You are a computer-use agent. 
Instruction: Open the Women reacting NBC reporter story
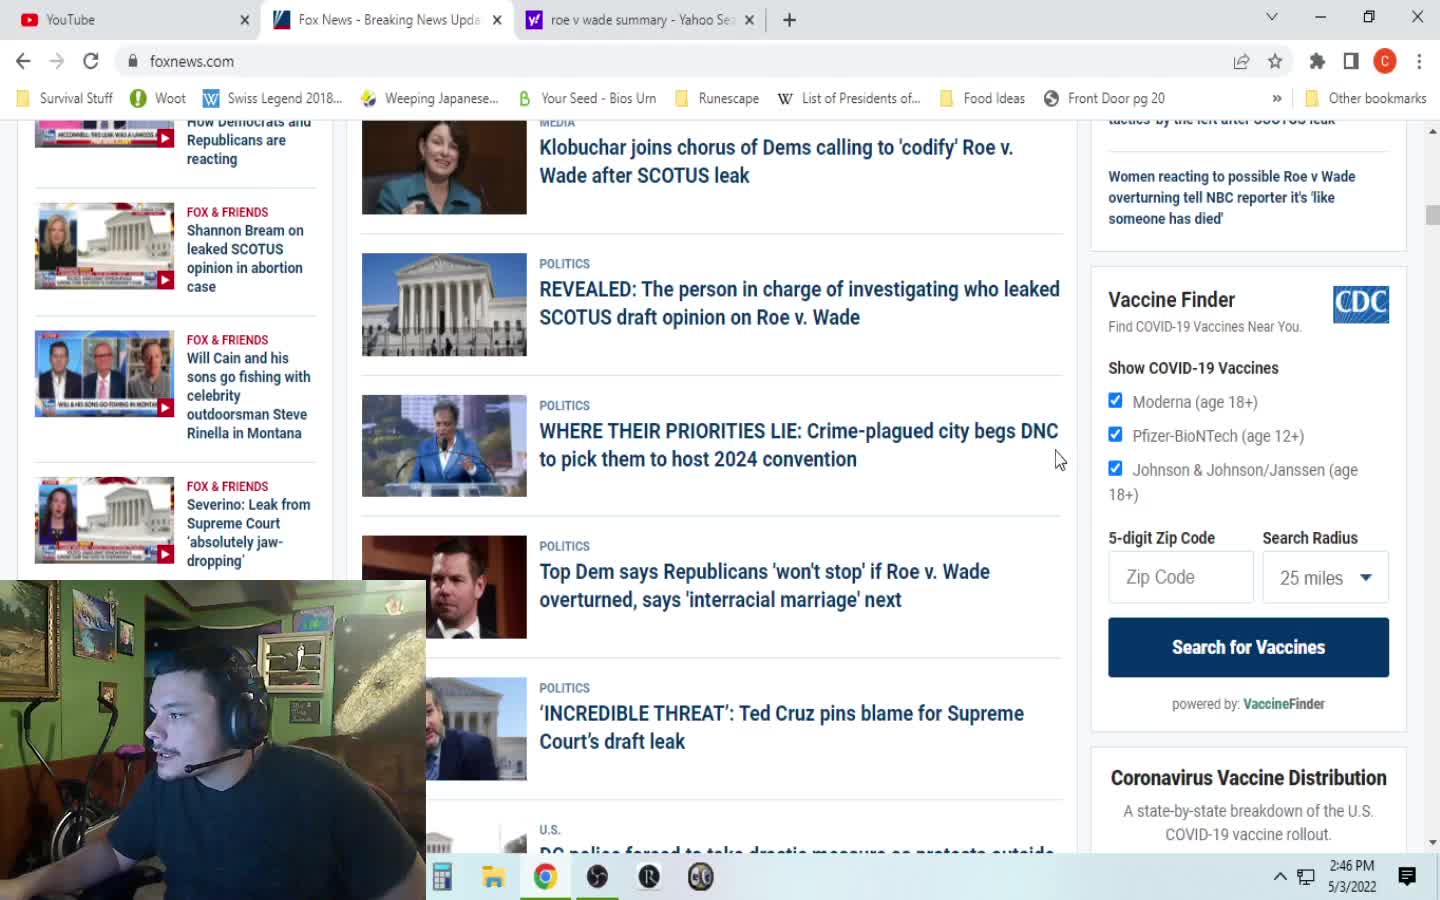point(1232,197)
